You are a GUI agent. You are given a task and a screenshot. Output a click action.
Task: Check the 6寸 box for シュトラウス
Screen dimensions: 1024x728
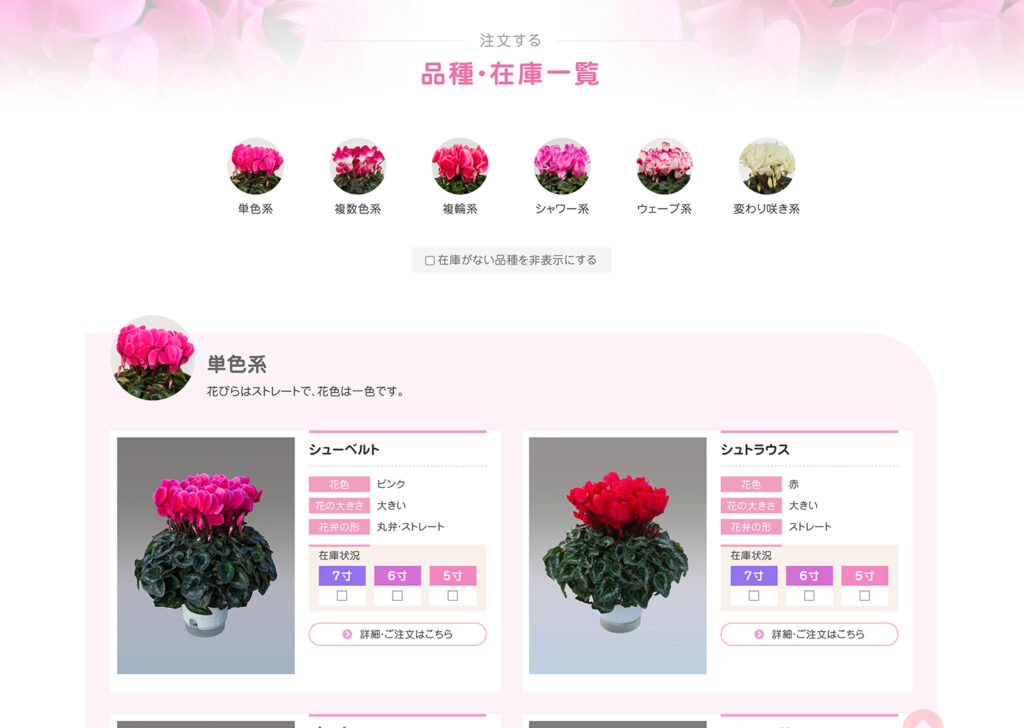point(809,595)
